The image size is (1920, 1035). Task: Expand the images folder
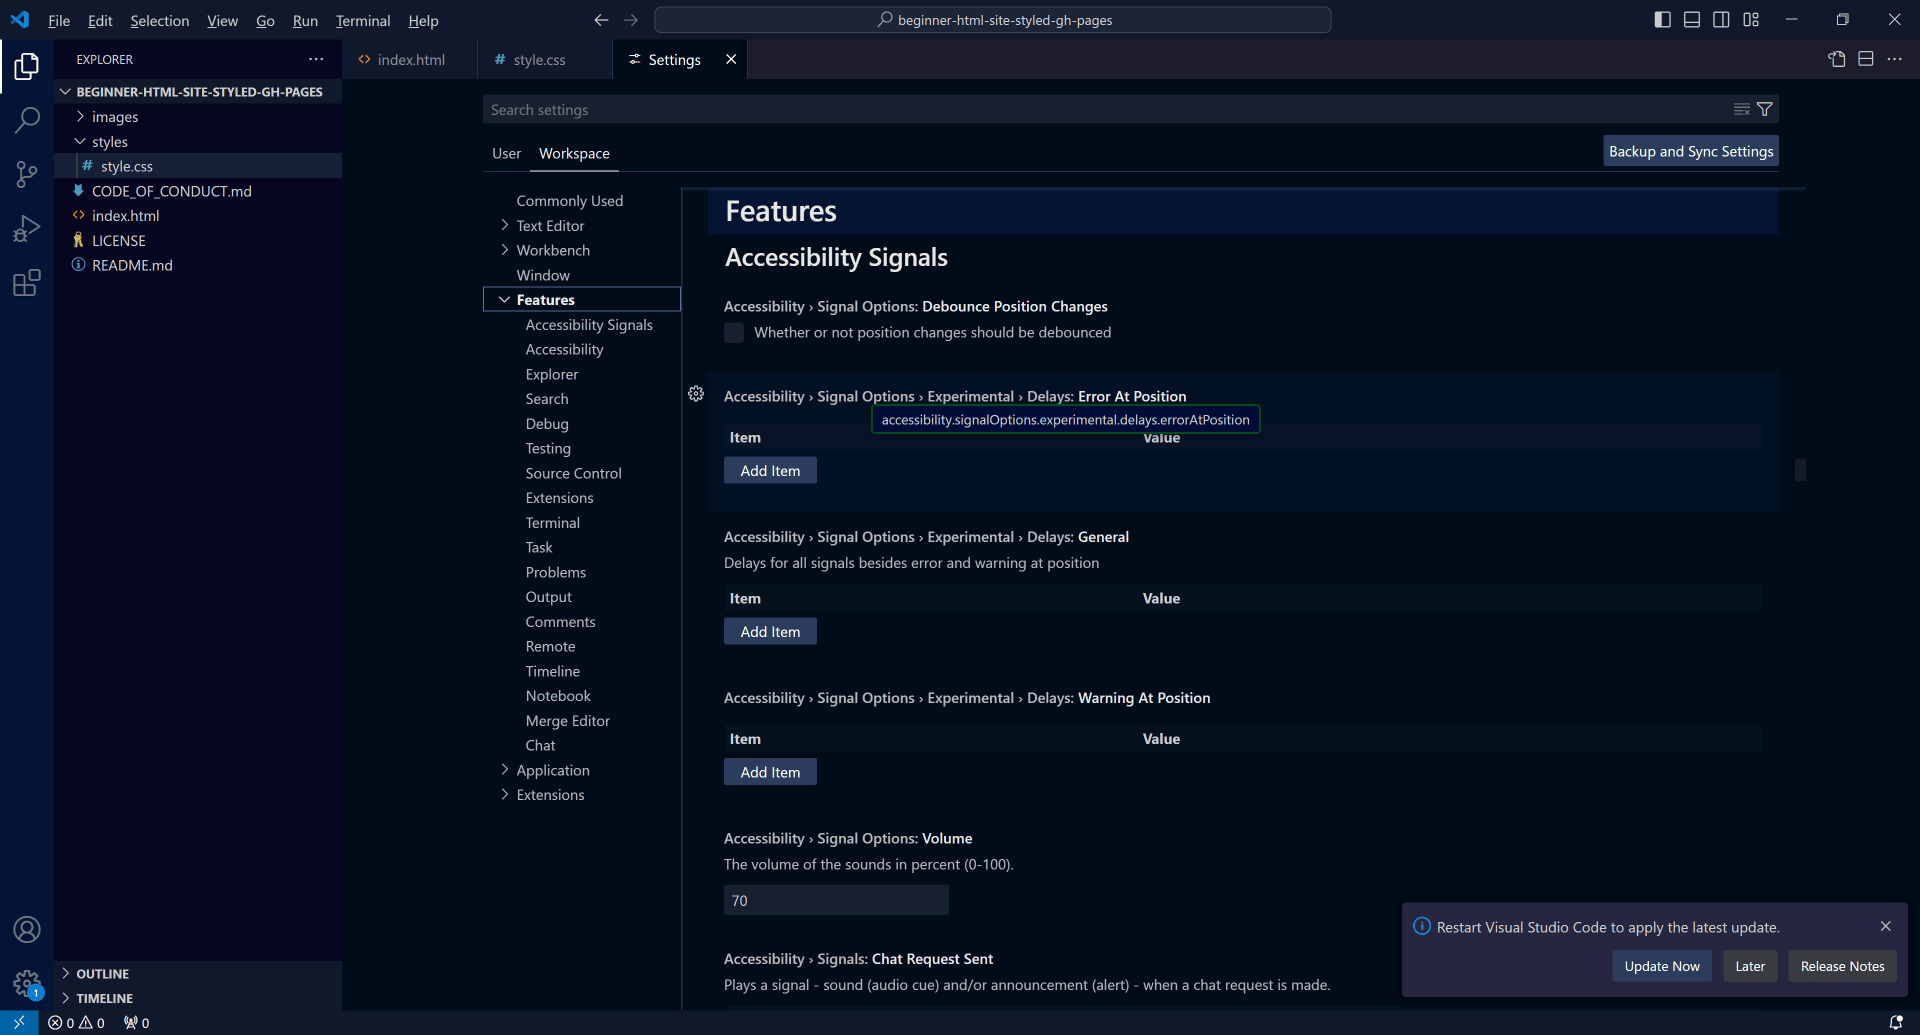(115, 117)
